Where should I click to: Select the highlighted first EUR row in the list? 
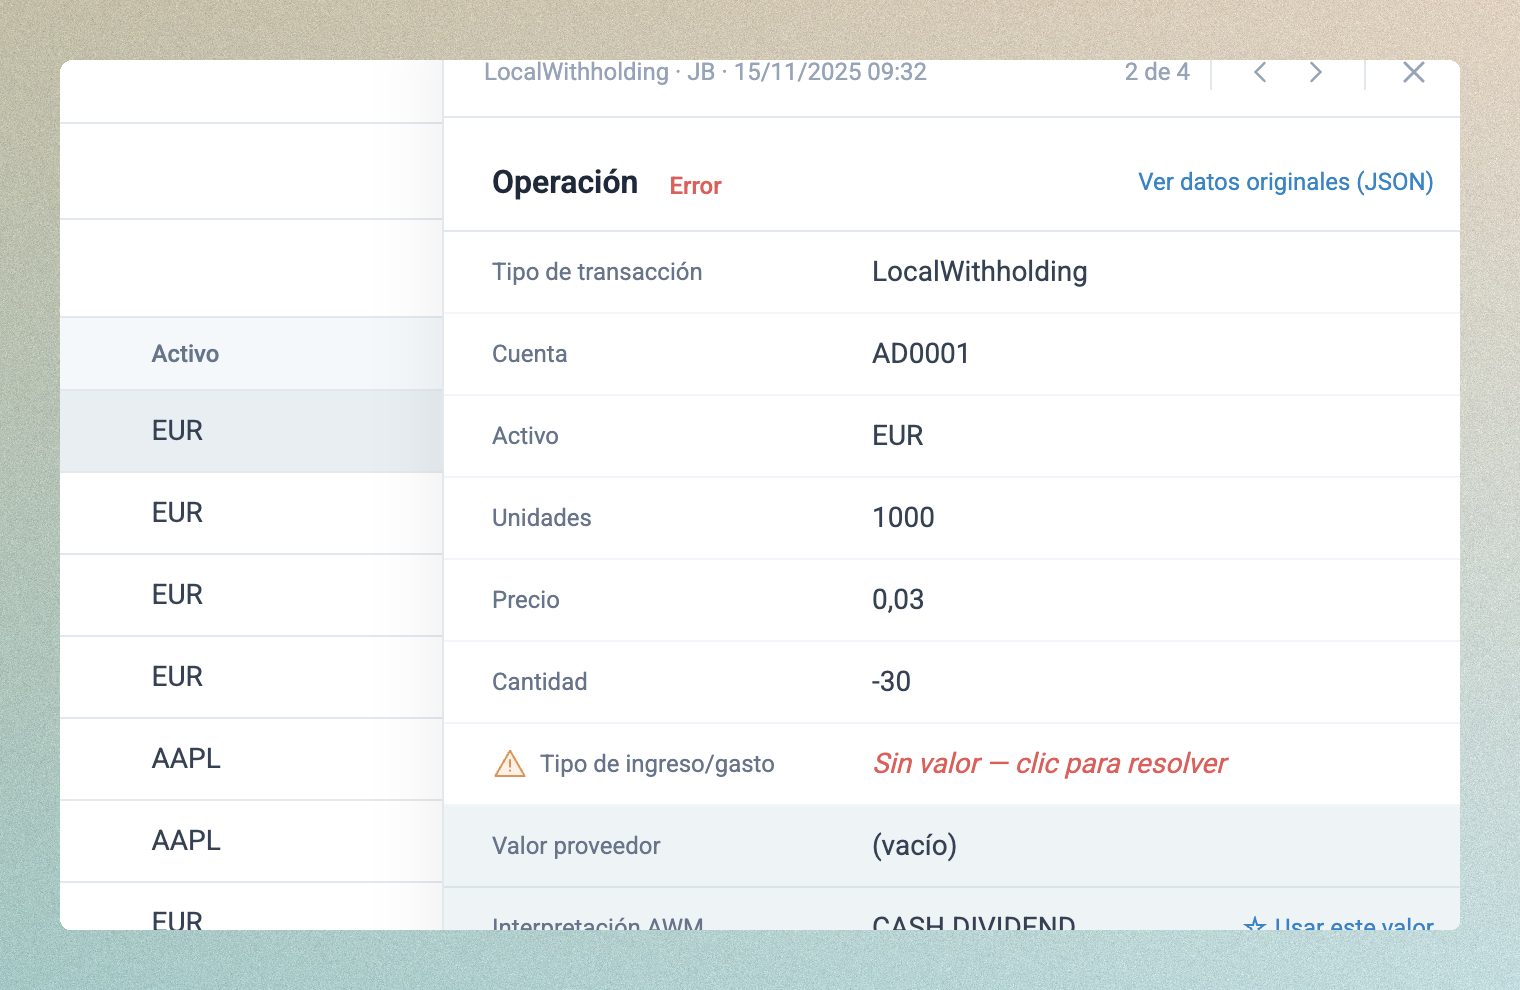[x=178, y=431]
